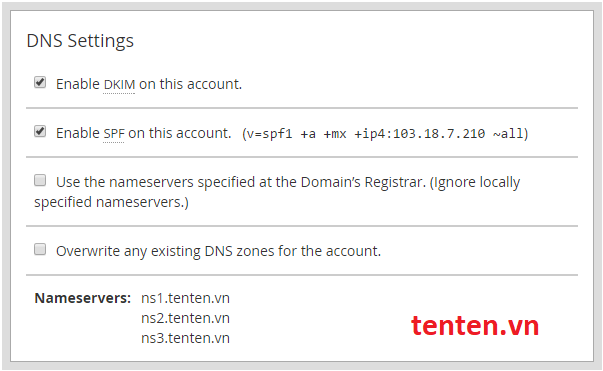Click the 'on this account.' text after DKIM
603x371 pixels.
click(x=190, y=84)
